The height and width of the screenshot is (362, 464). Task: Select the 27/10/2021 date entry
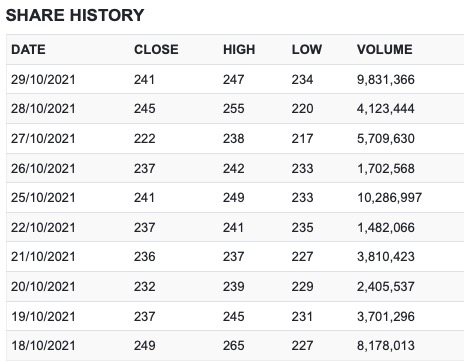coord(43,139)
